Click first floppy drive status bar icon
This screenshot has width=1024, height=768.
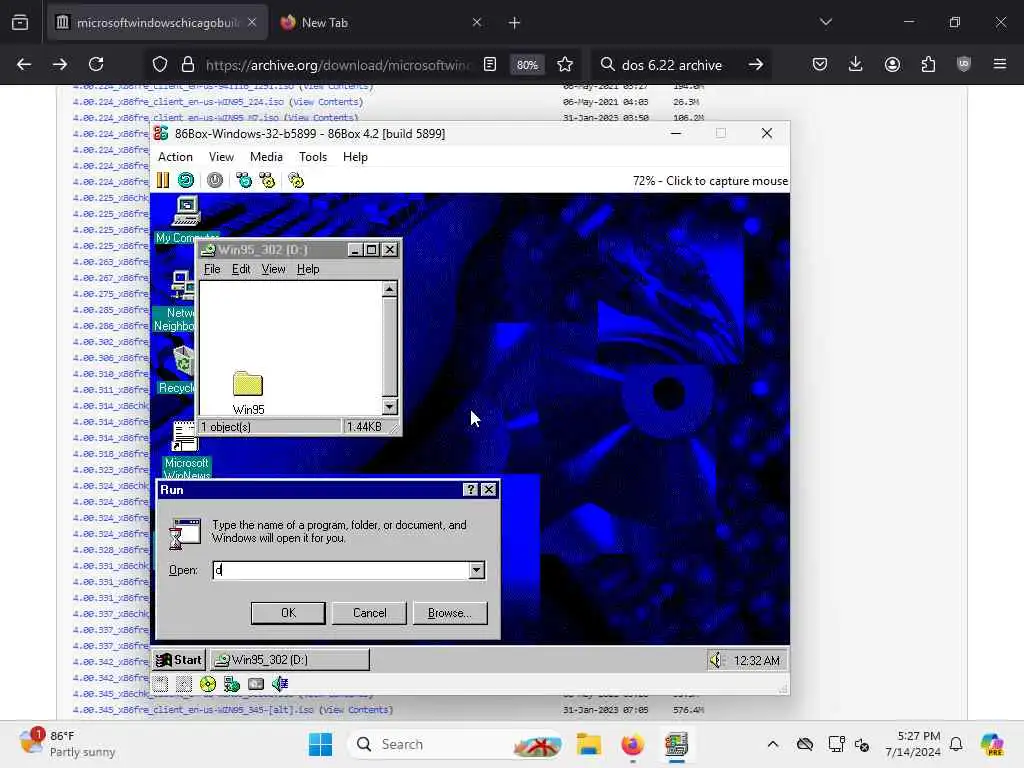tap(161, 684)
